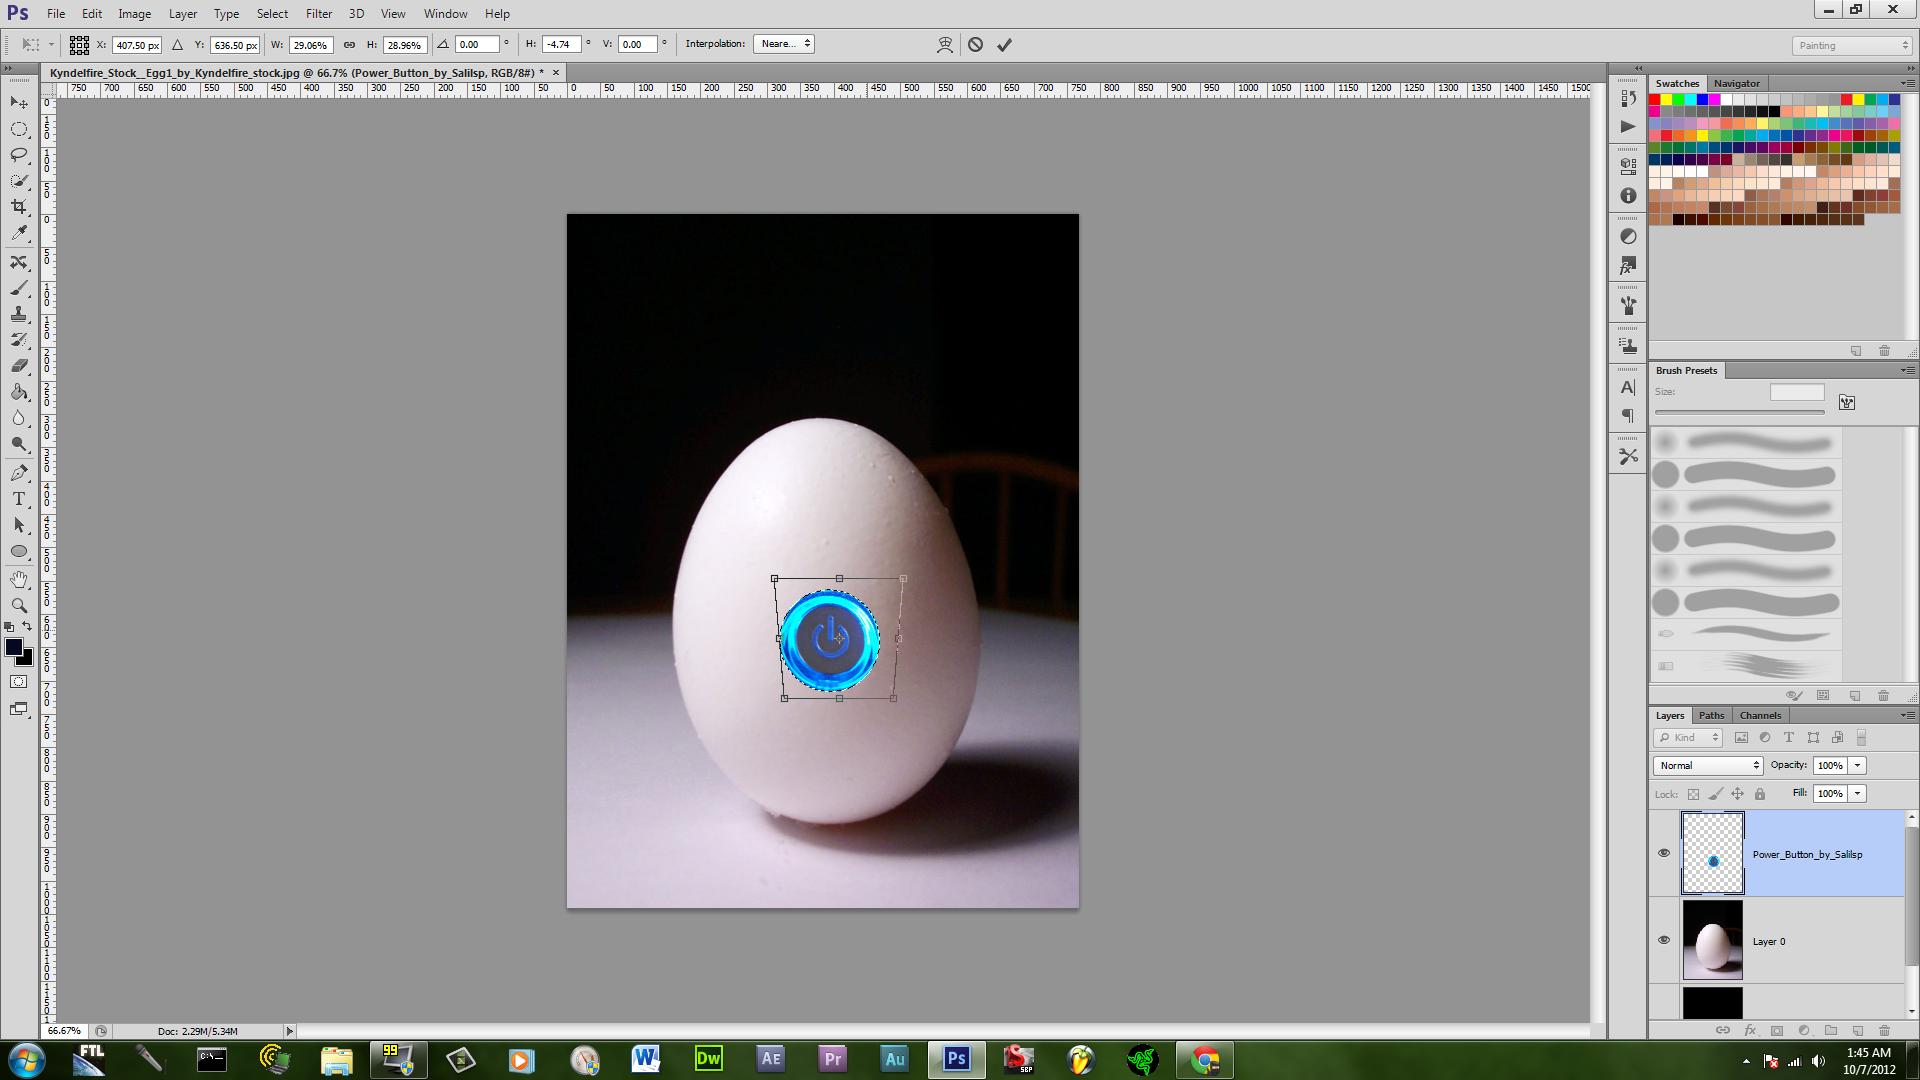Switch between free transform and warp modes

point(945,45)
